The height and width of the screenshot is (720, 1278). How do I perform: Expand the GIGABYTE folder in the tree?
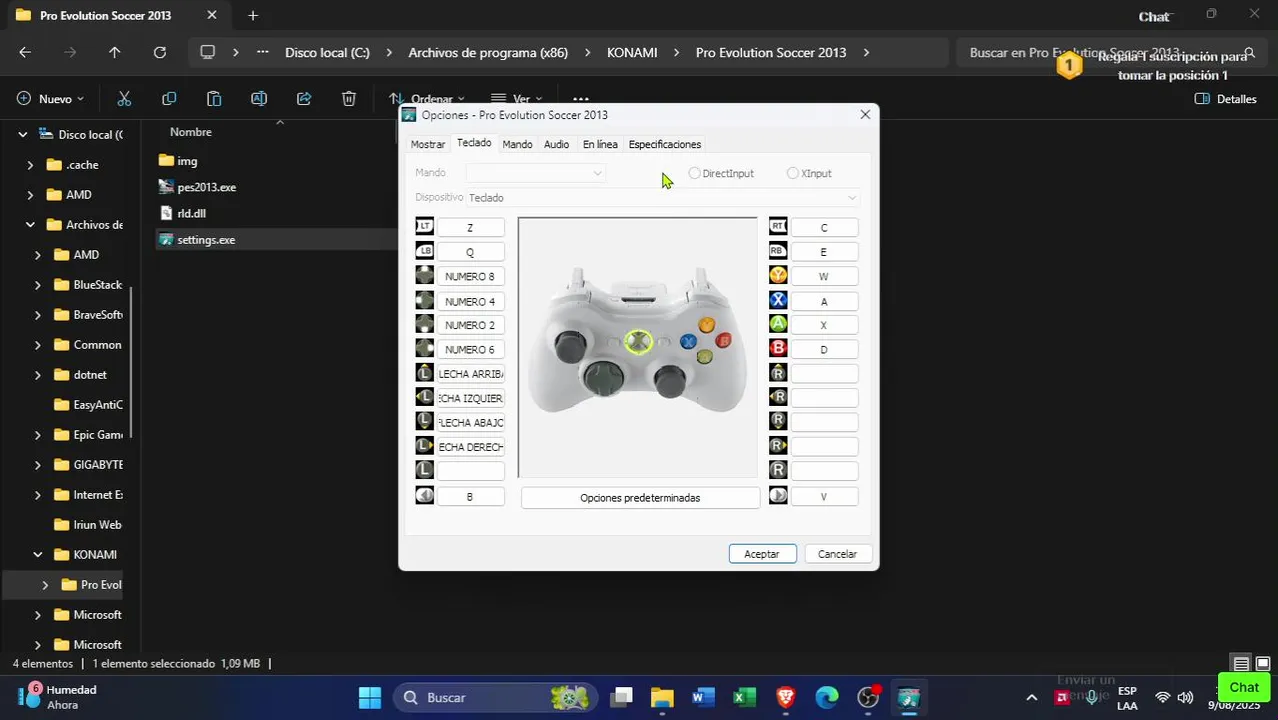click(38, 465)
